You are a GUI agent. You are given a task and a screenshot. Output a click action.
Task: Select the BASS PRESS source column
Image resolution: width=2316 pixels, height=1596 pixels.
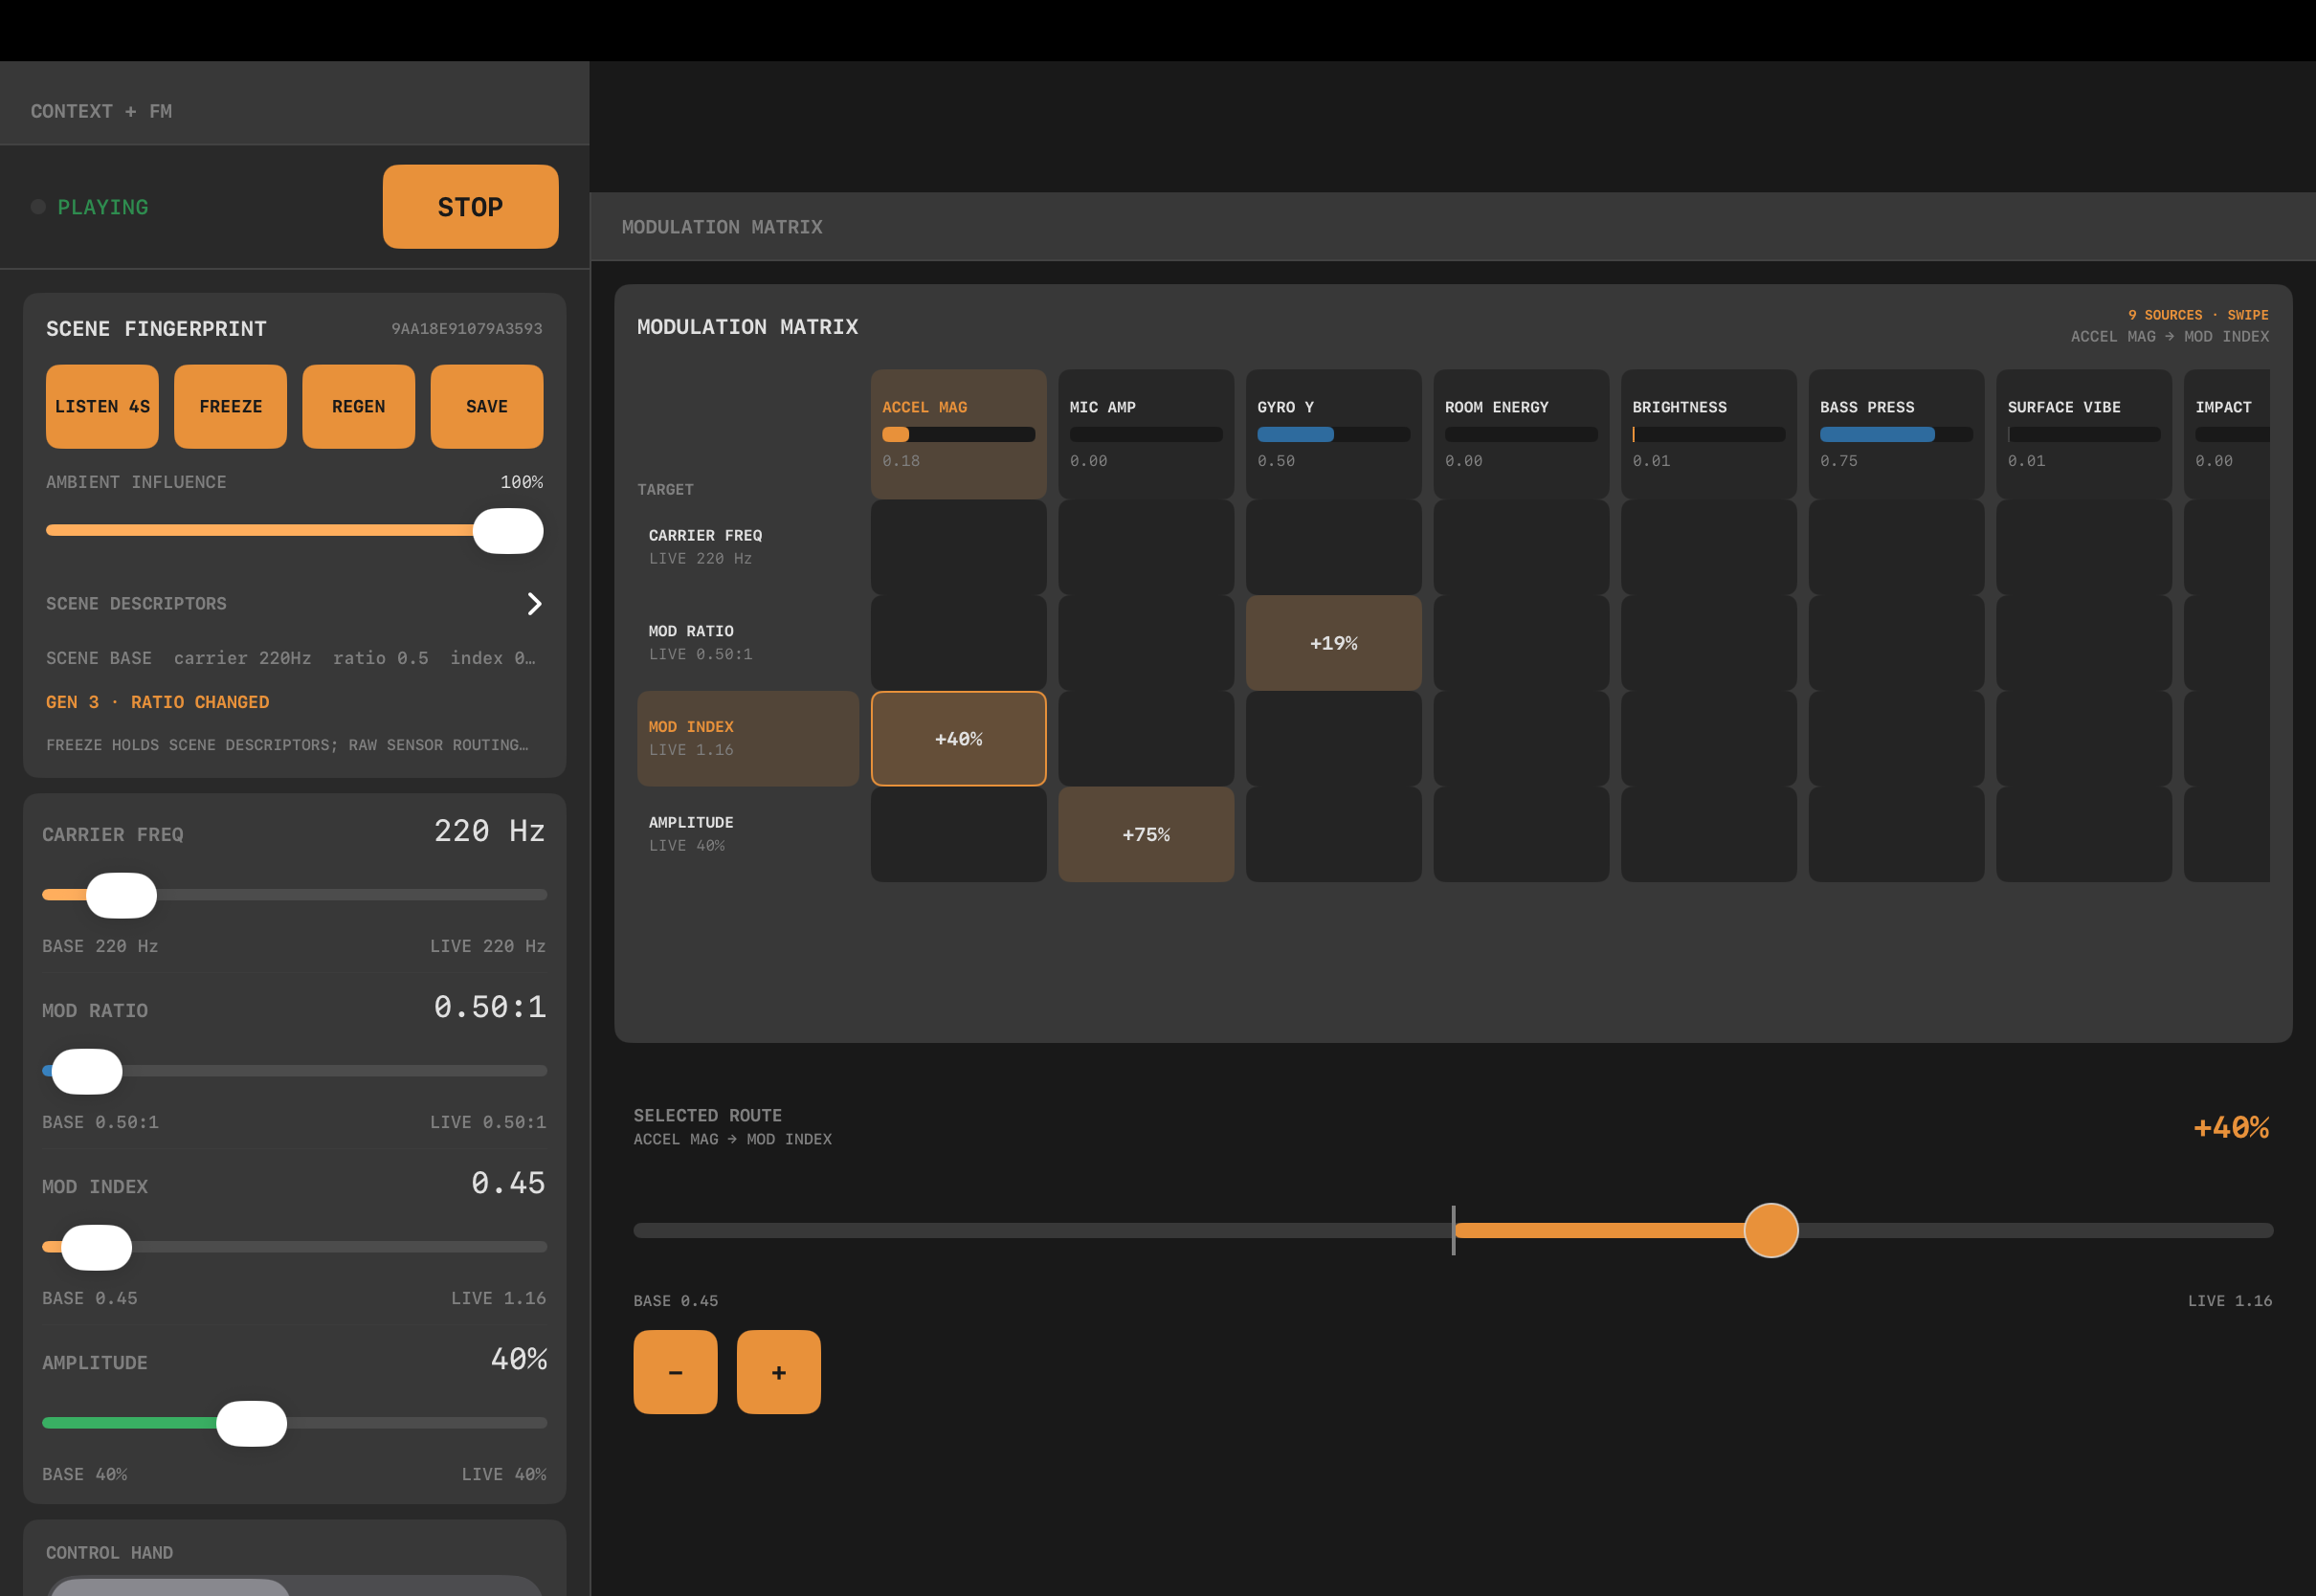point(1896,434)
